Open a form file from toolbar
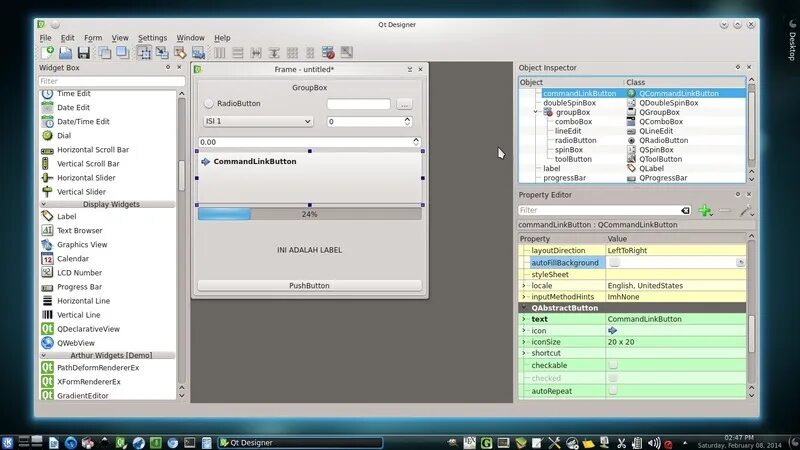The height and width of the screenshot is (450, 800). click(65, 52)
